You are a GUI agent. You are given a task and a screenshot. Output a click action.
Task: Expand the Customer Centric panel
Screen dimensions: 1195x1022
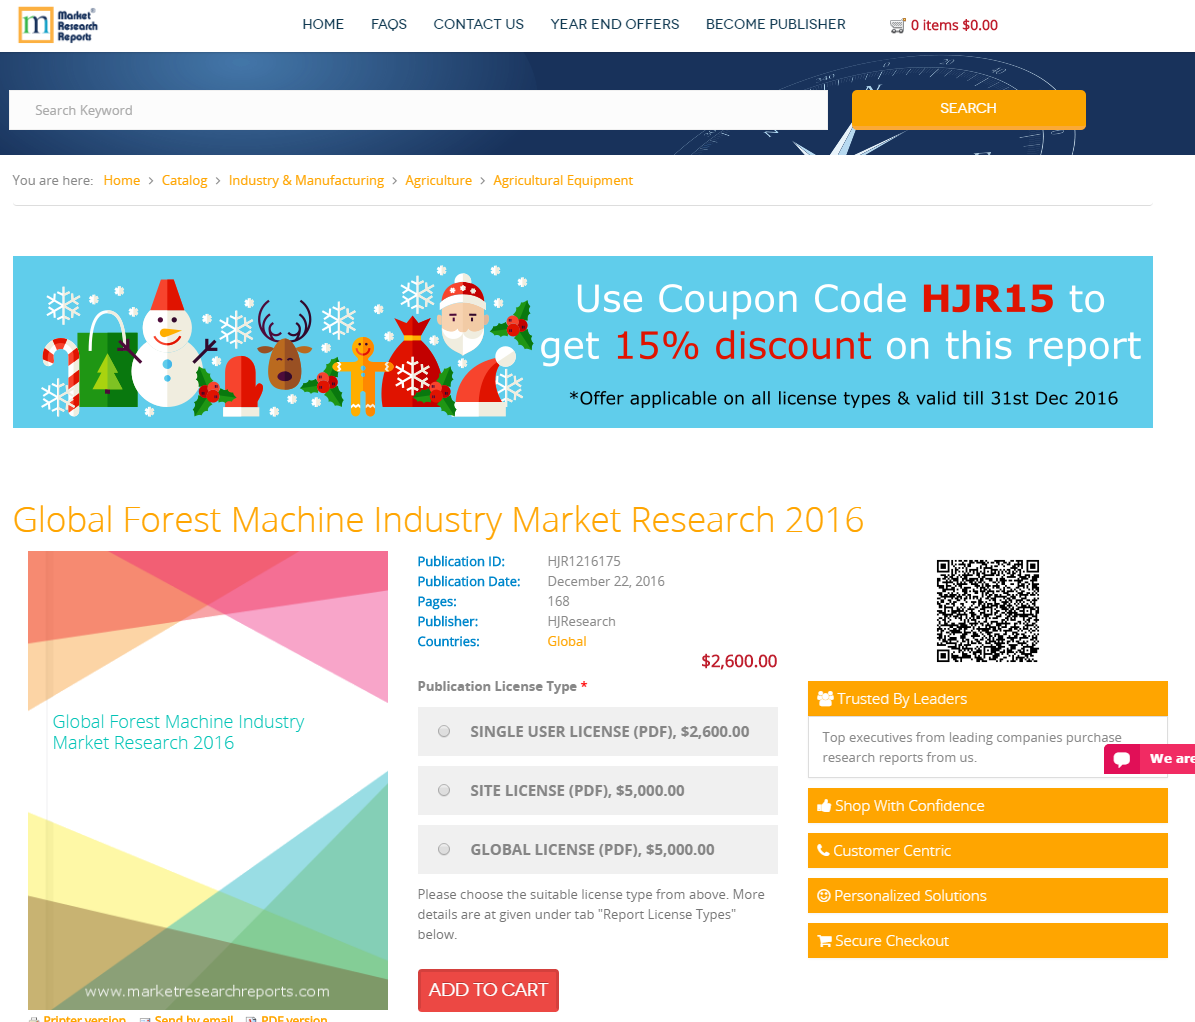[x=987, y=851]
